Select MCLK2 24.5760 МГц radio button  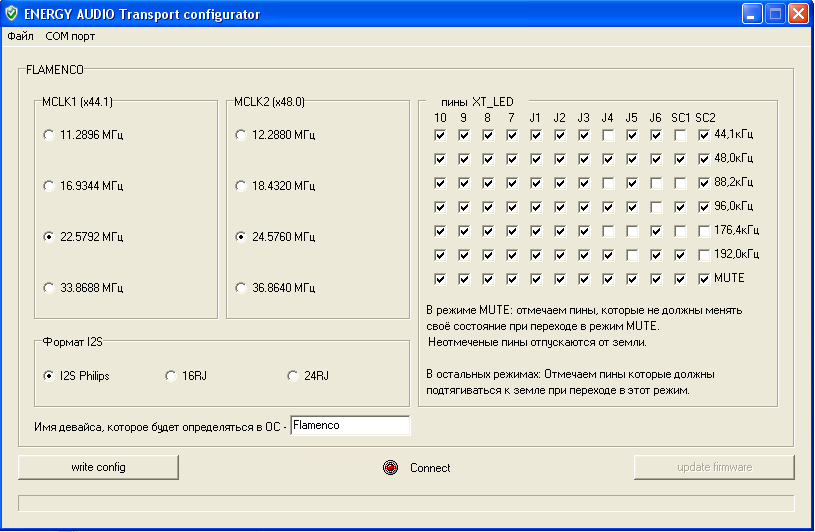pyautogui.click(x=241, y=237)
